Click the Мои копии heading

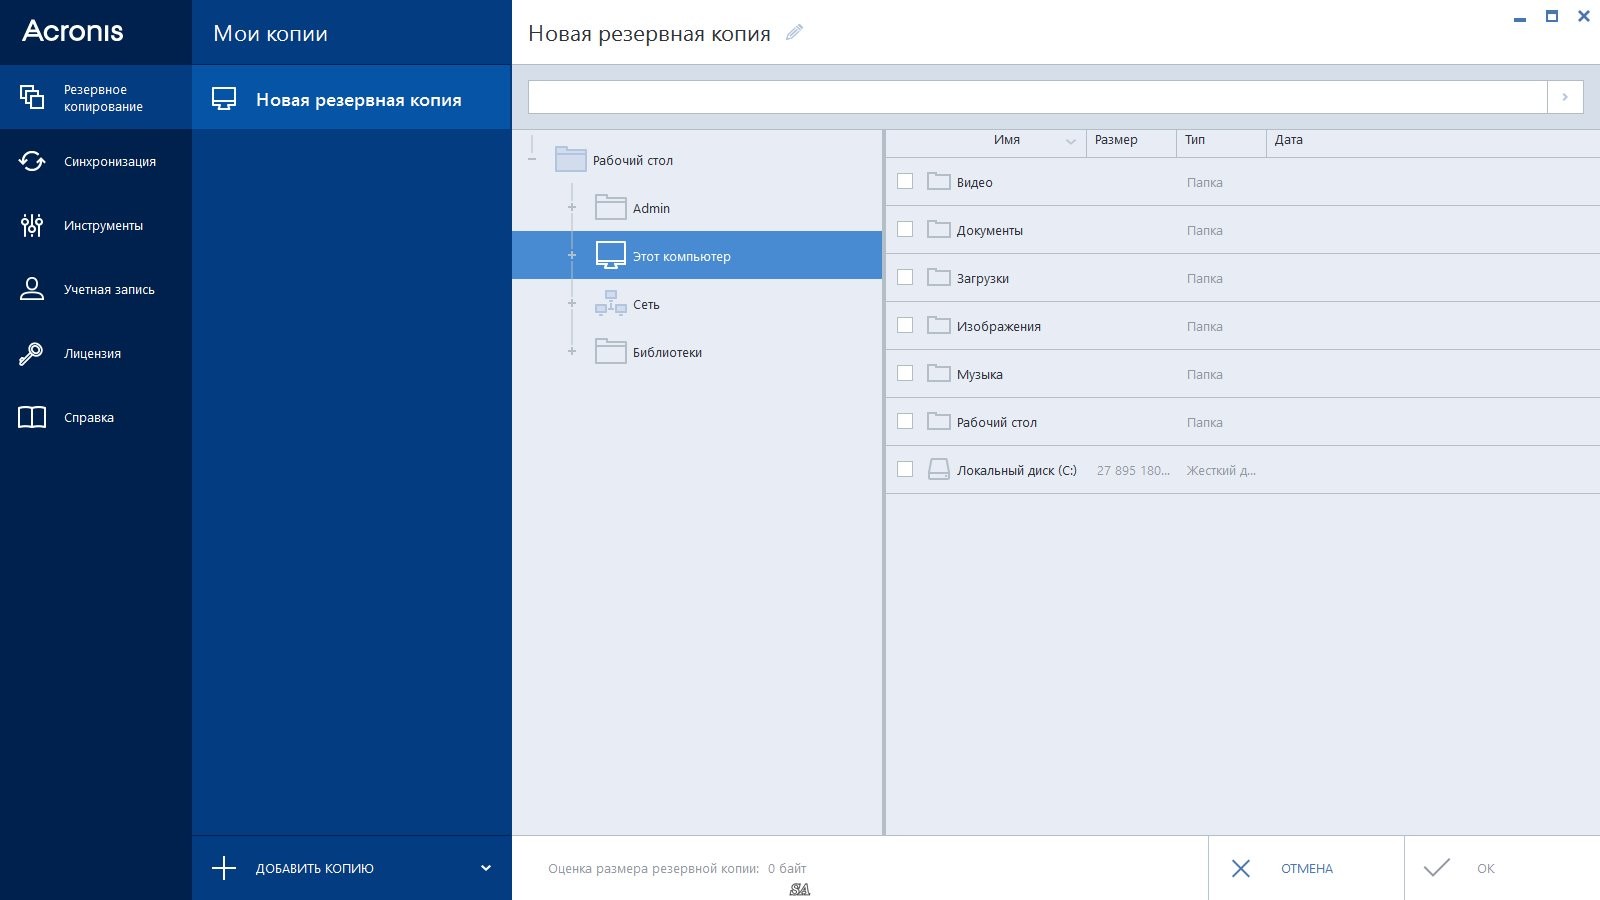[270, 33]
